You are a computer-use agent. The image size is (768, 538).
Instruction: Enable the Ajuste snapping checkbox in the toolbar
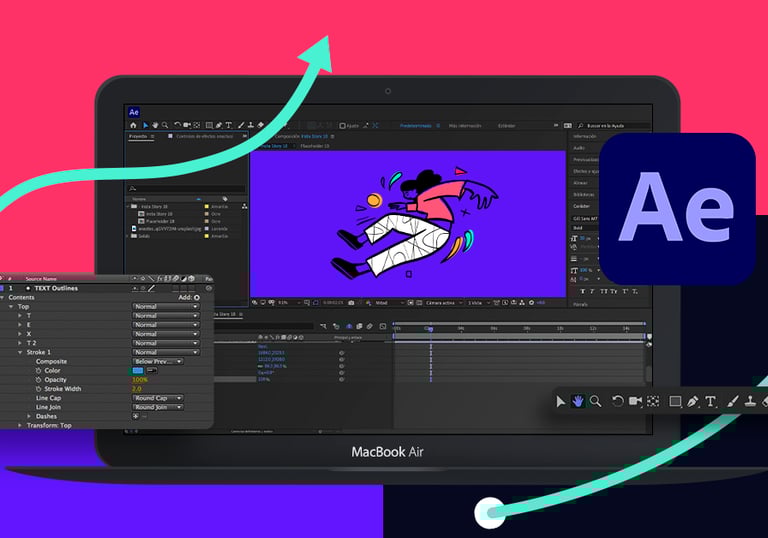(342, 126)
